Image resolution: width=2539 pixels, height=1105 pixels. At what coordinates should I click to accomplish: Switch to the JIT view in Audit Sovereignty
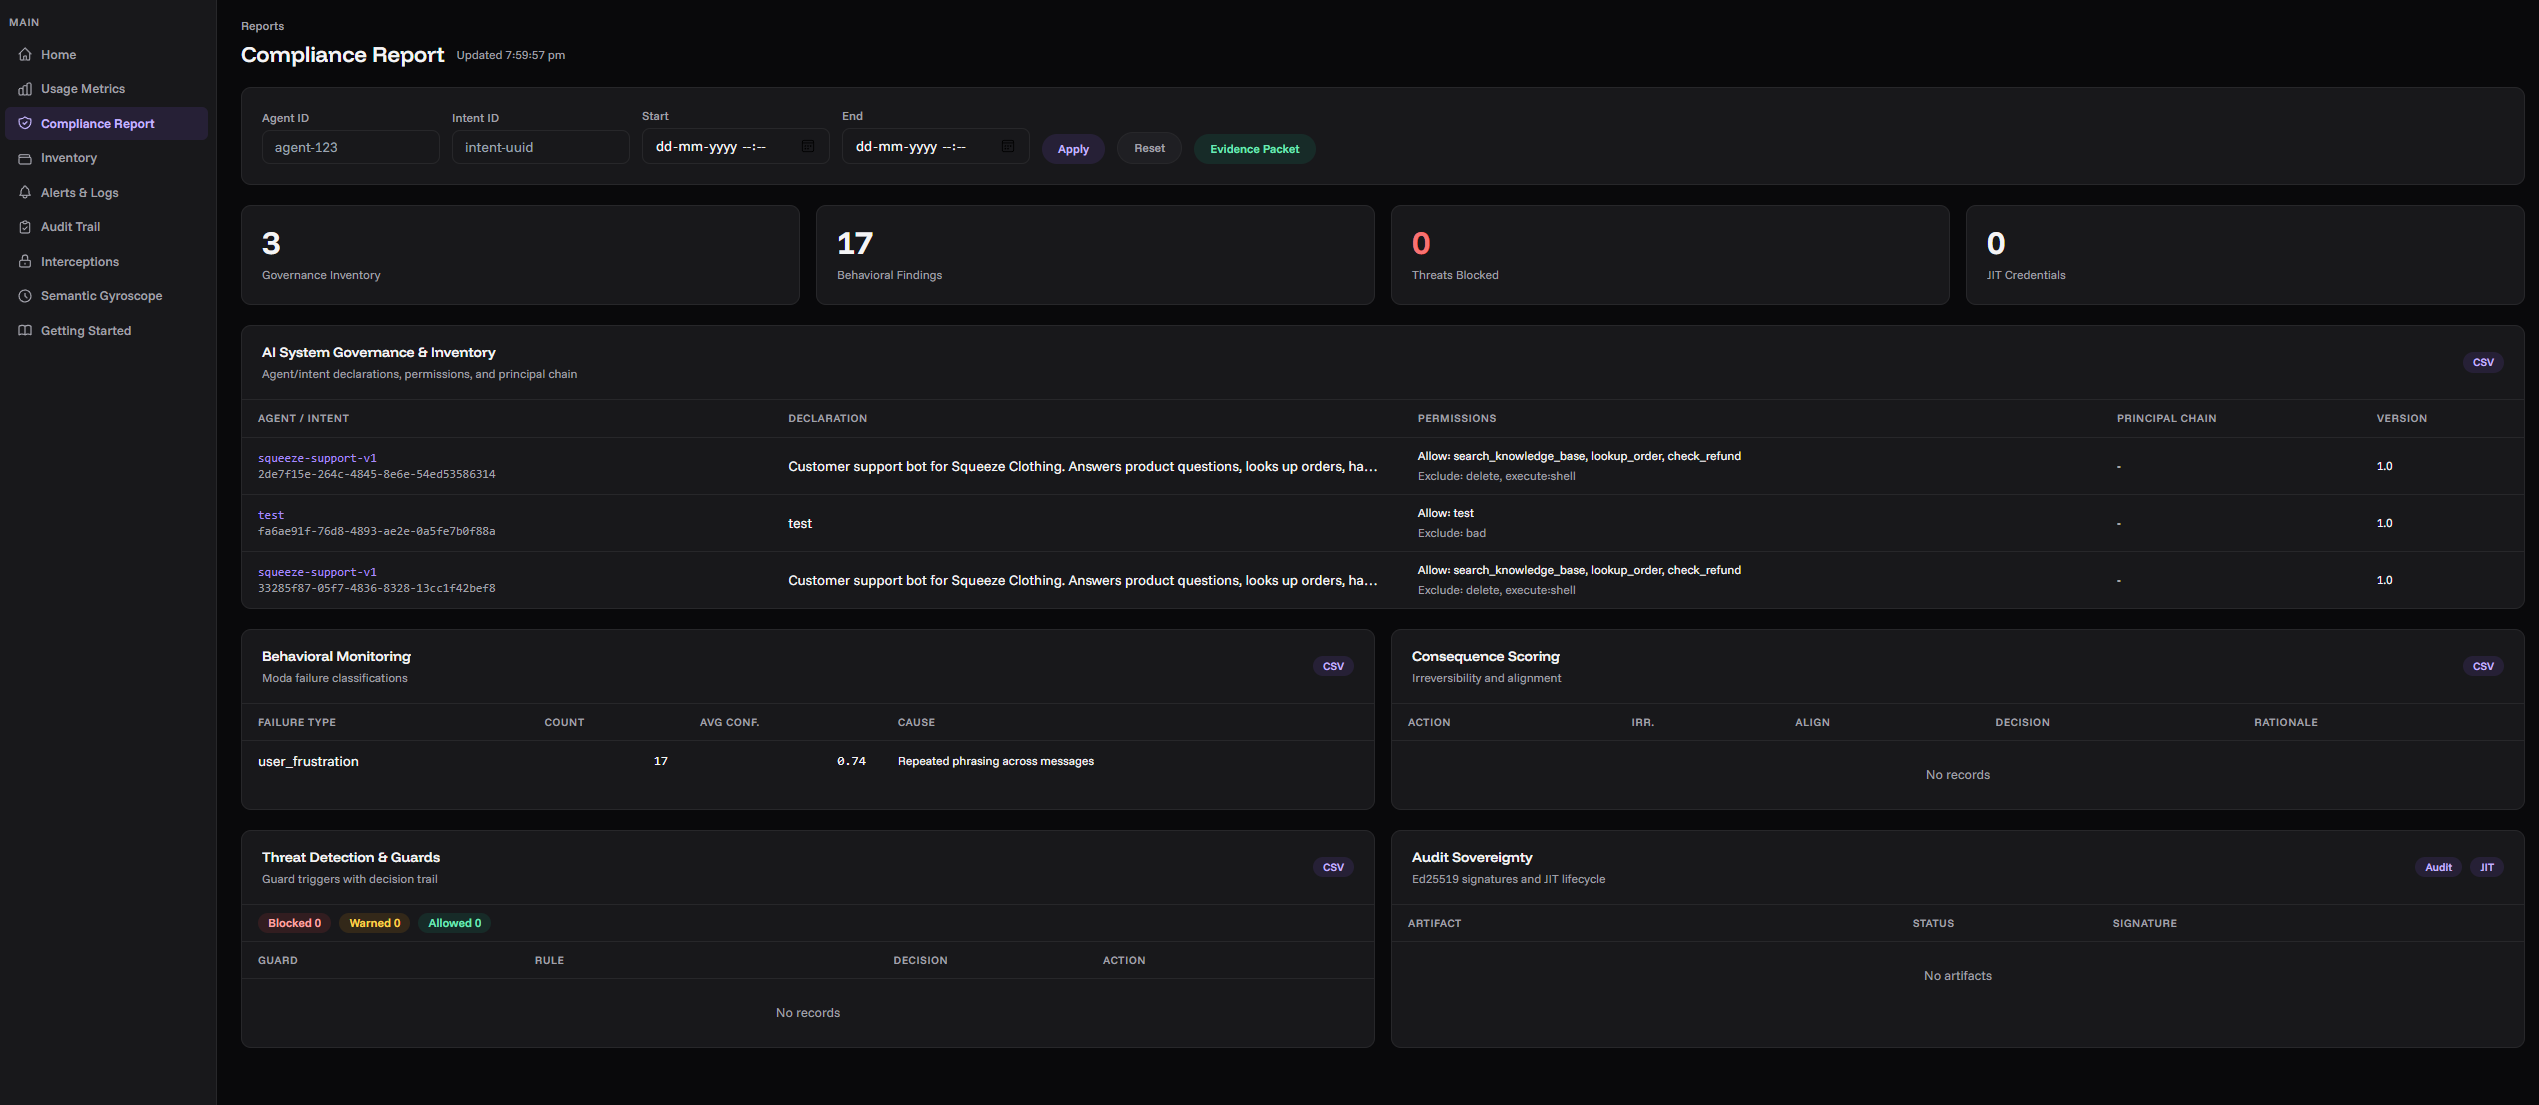pos(2486,867)
